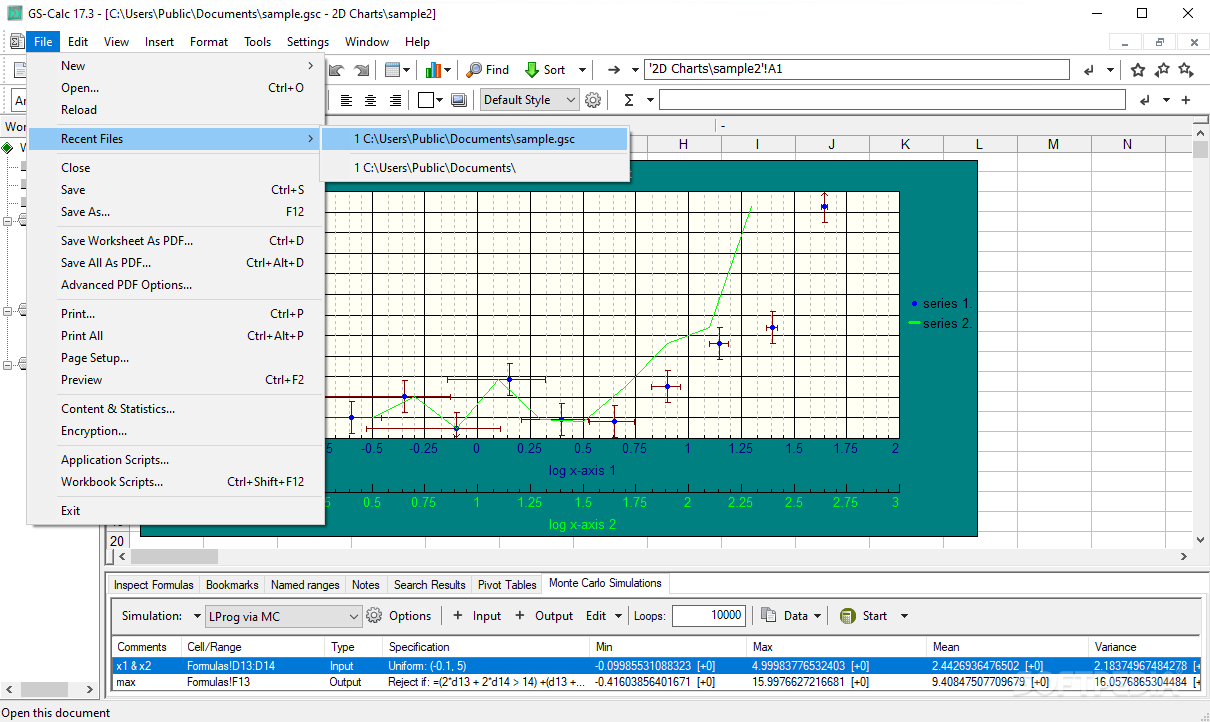Screen dimensions: 1210x722
Task: Open the Sigma functions dropdown arrow
Action: pyautogui.click(x=650, y=100)
